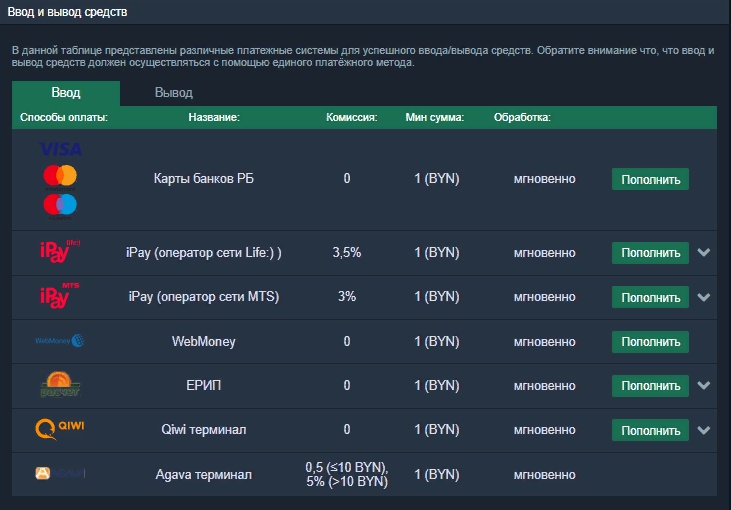Click the ЕРИП Расчет logo
The height and width of the screenshot is (510, 731).
pos(60,385)
